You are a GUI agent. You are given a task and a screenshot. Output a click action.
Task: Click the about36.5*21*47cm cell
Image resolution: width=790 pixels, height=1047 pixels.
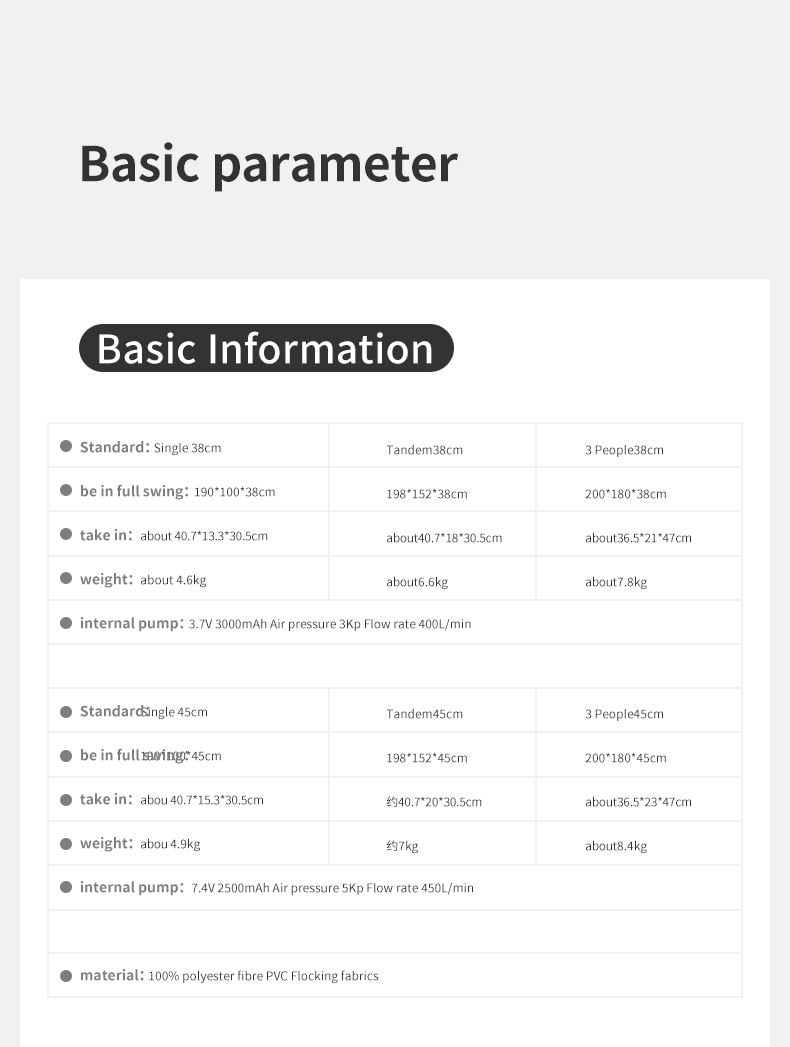coord(638,538)
